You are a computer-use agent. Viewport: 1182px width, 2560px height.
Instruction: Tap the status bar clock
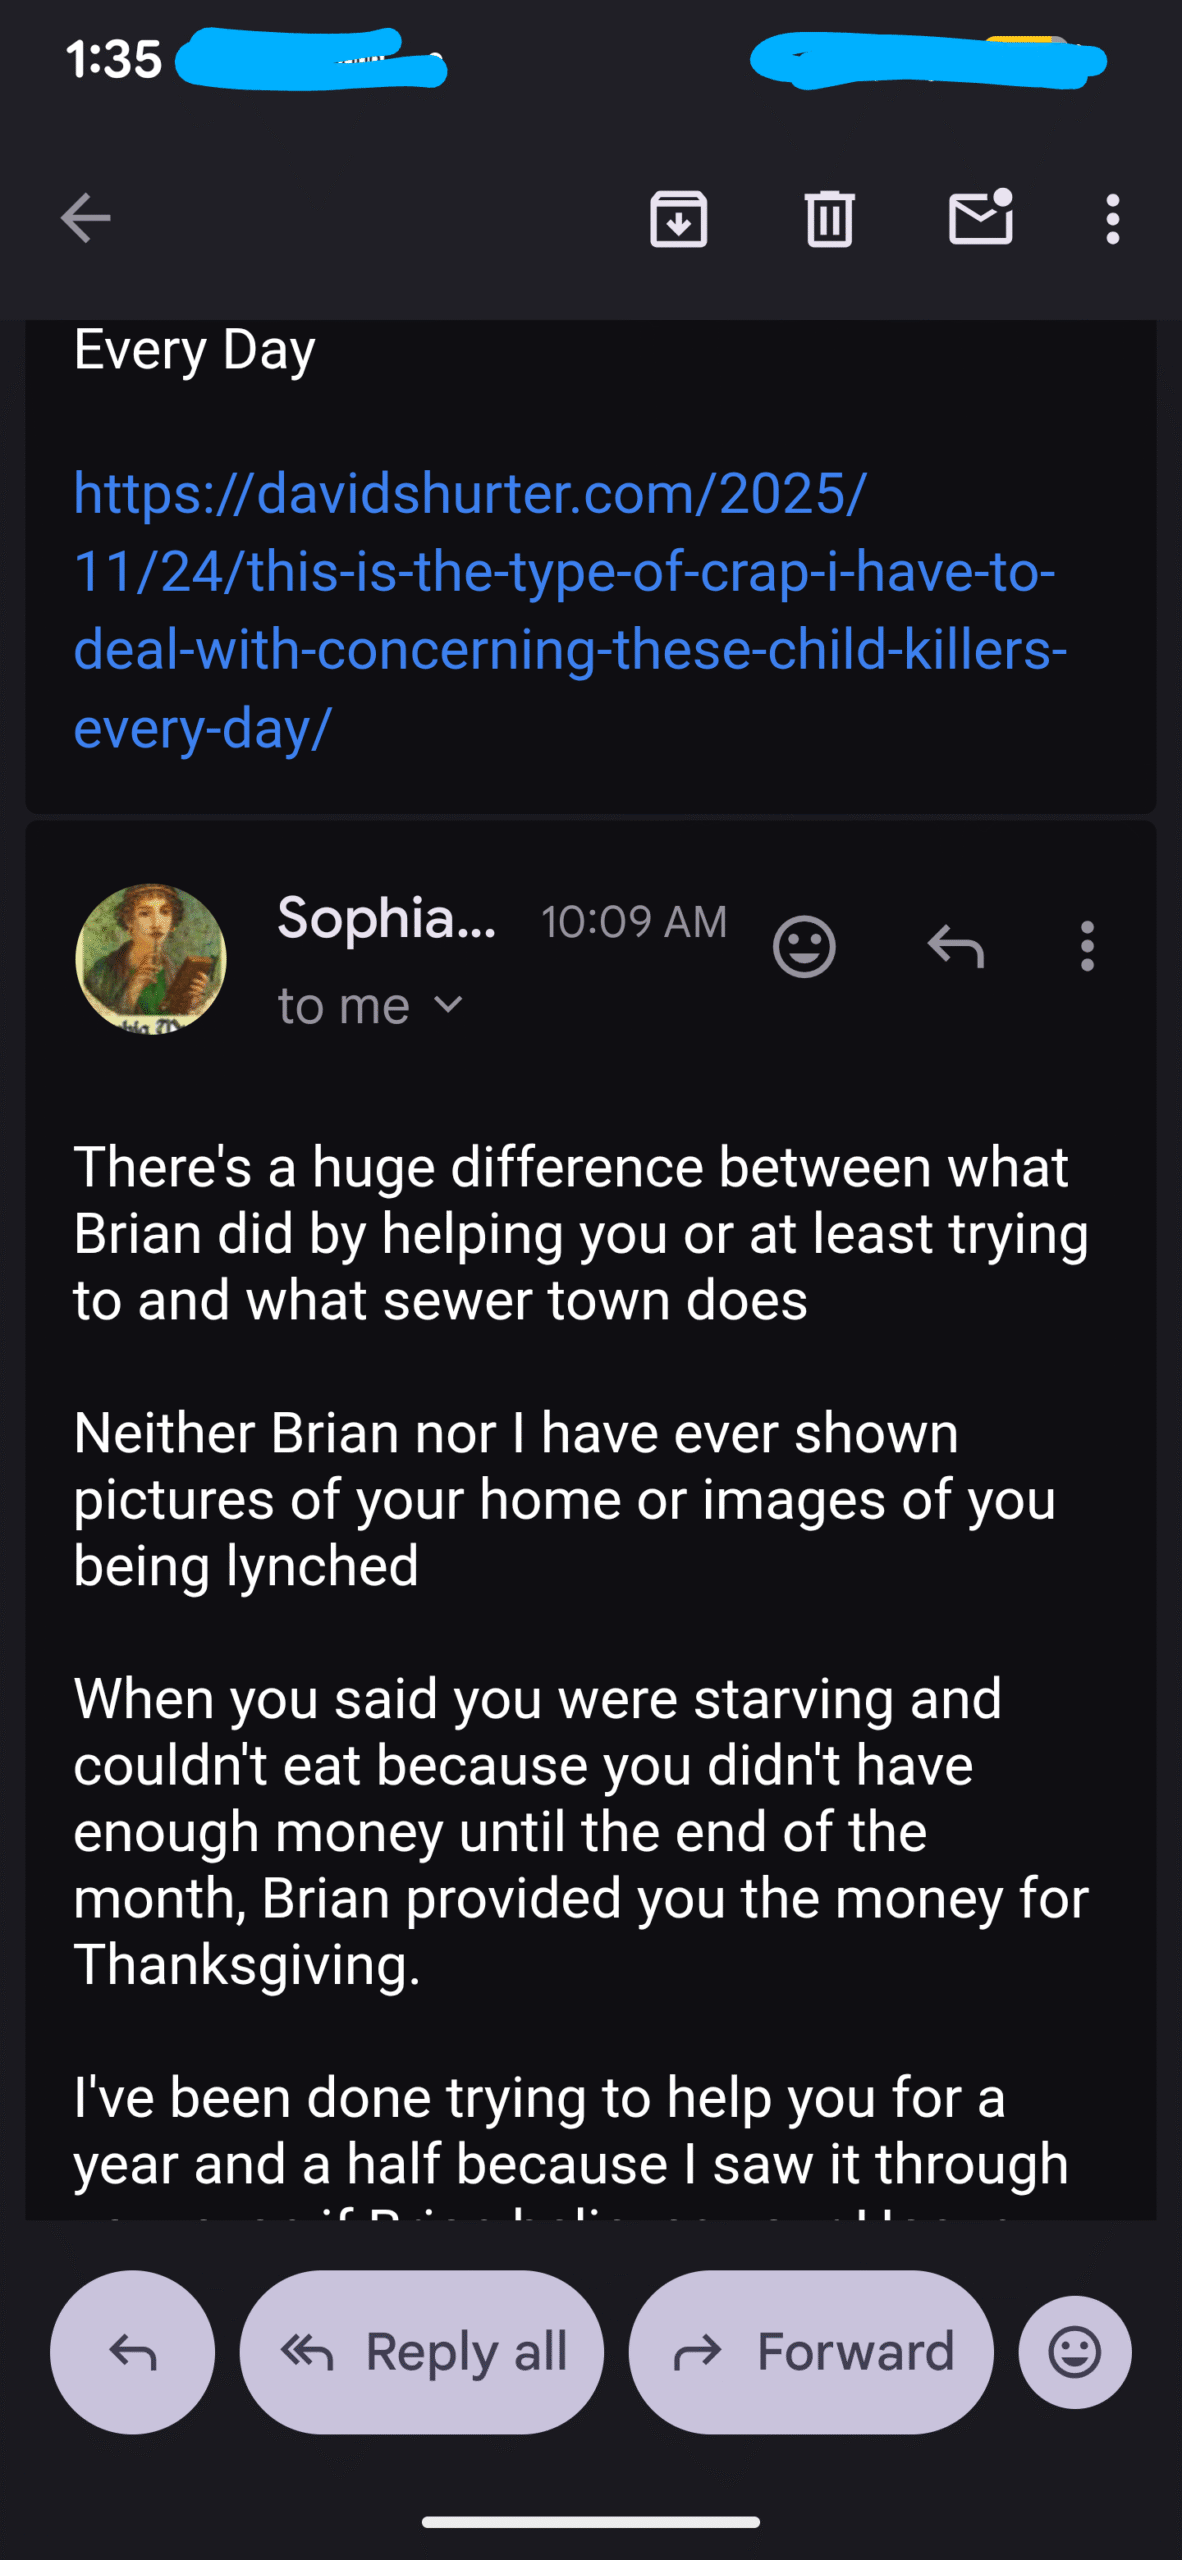114,60
